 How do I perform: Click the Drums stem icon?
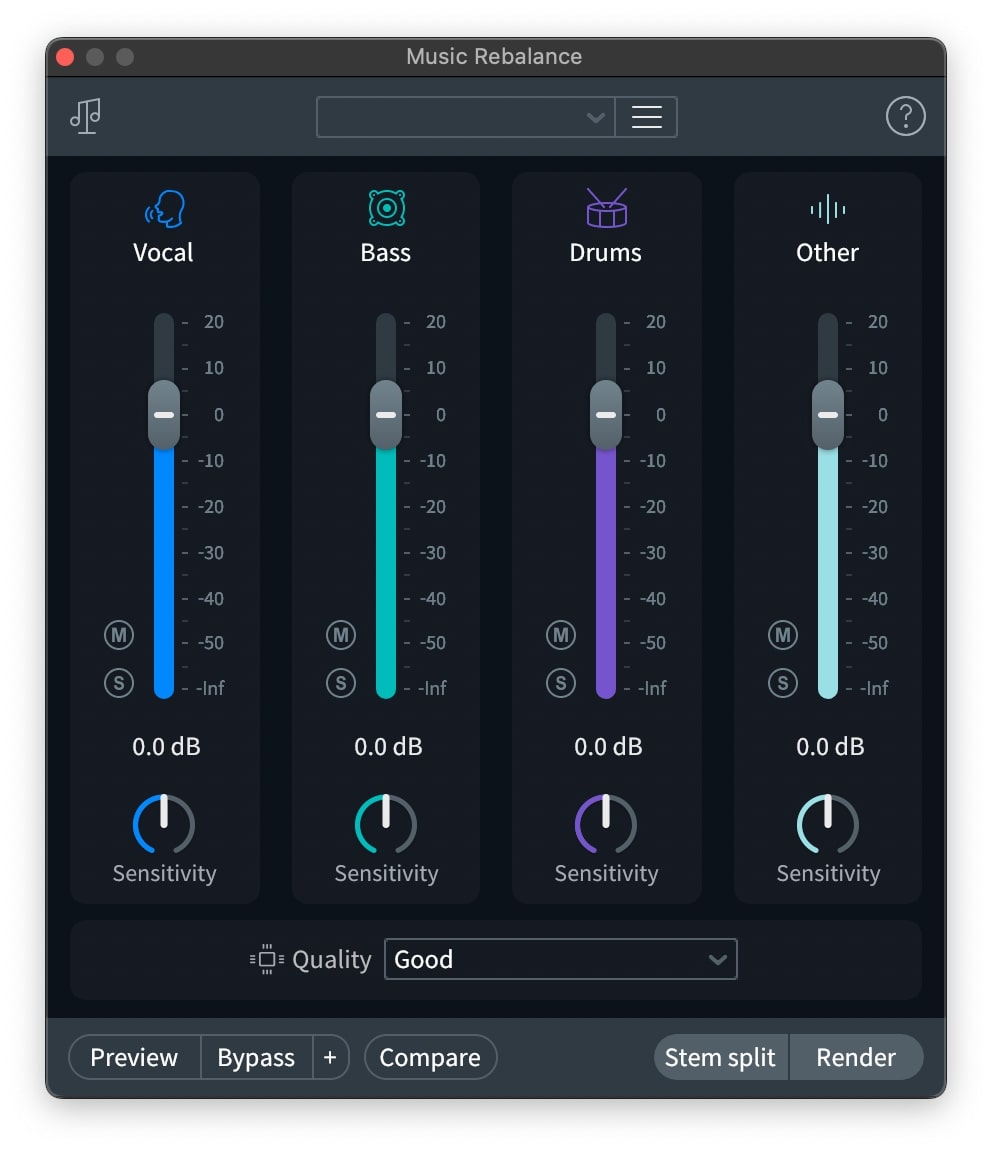[x=605, y=208]
